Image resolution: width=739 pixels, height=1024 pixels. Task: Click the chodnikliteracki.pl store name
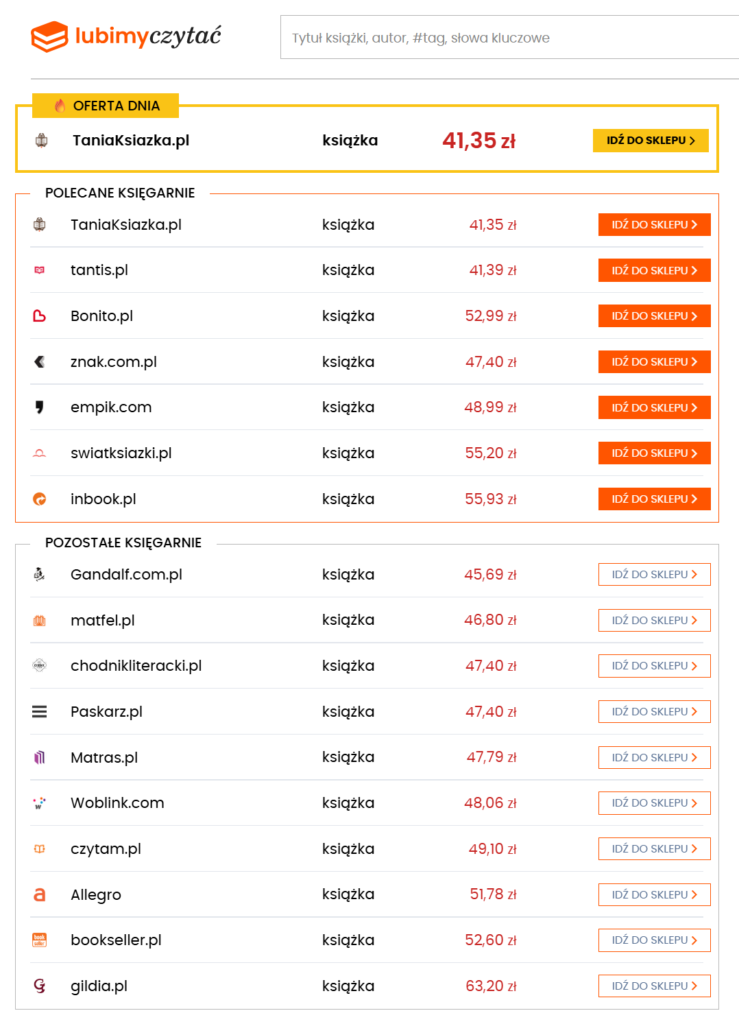(x=136, y=666)
